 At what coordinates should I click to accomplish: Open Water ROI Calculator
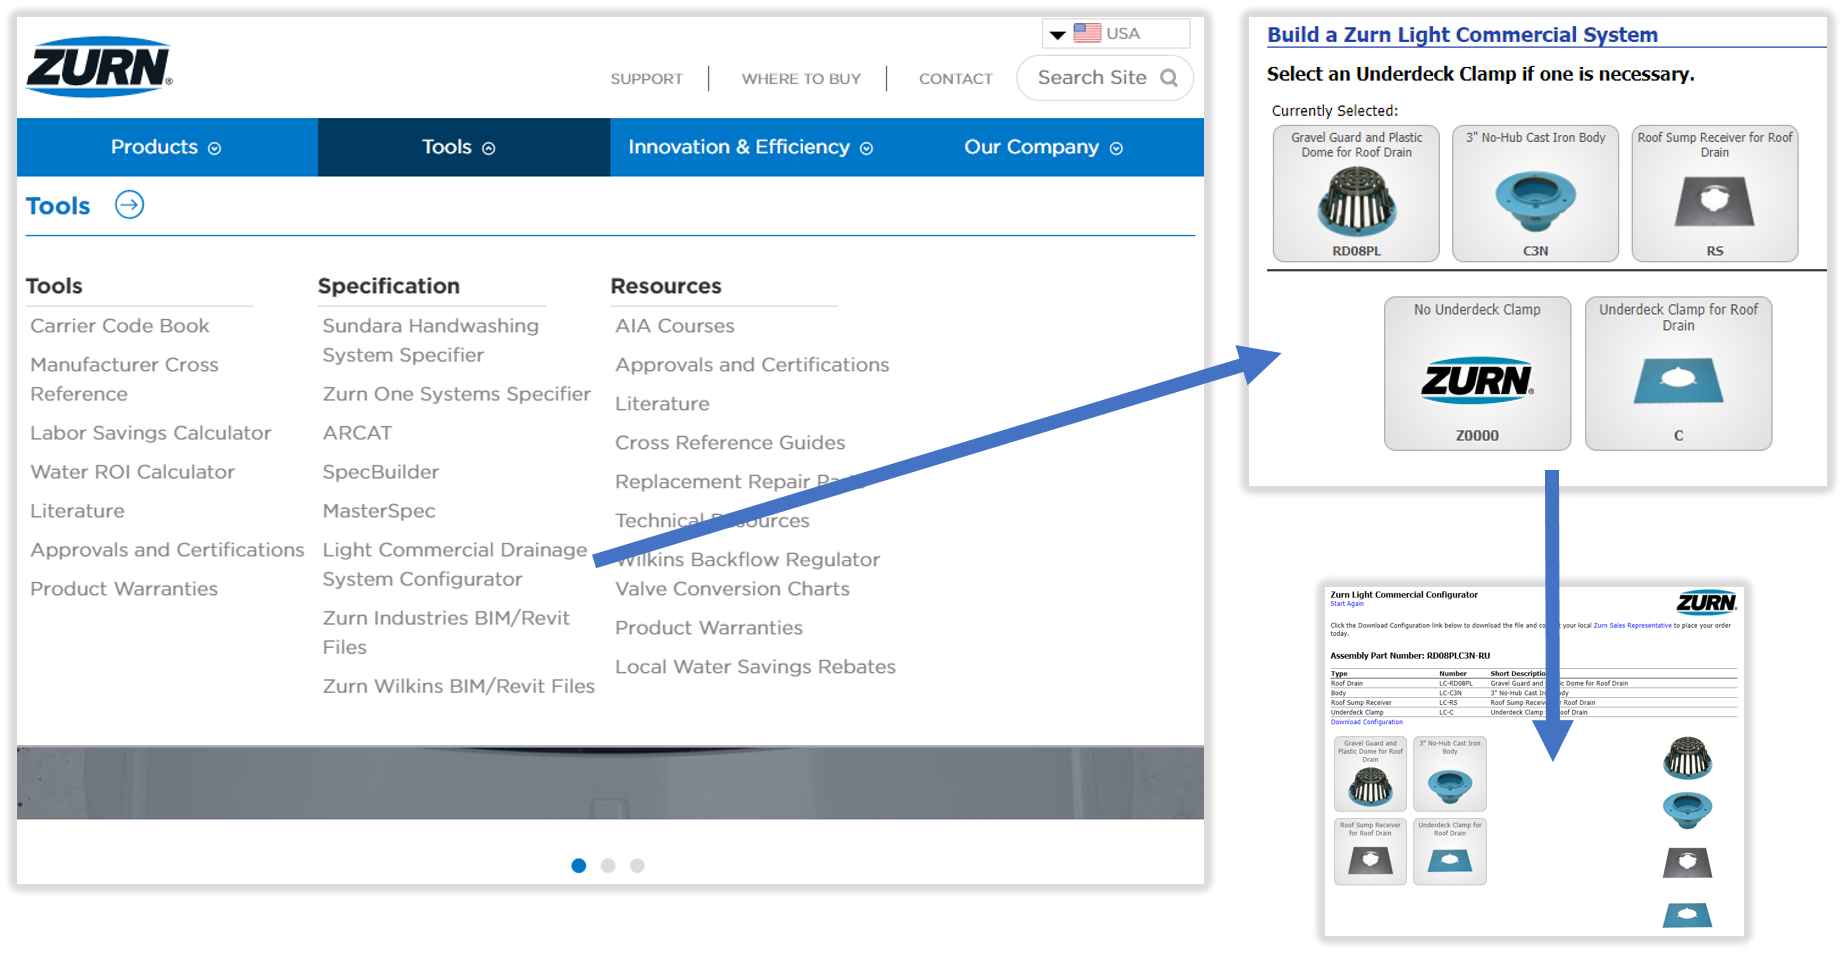[x=132, y=472]
